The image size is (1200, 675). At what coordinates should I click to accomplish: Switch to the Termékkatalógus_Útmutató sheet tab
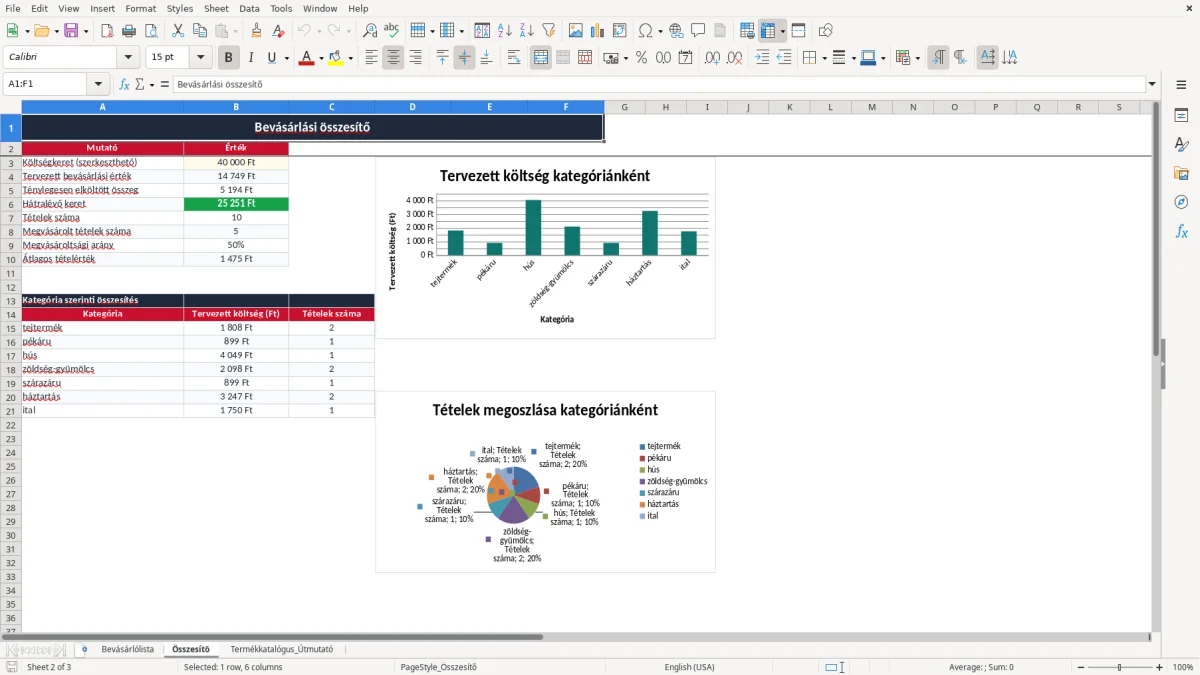click(282, 649)
